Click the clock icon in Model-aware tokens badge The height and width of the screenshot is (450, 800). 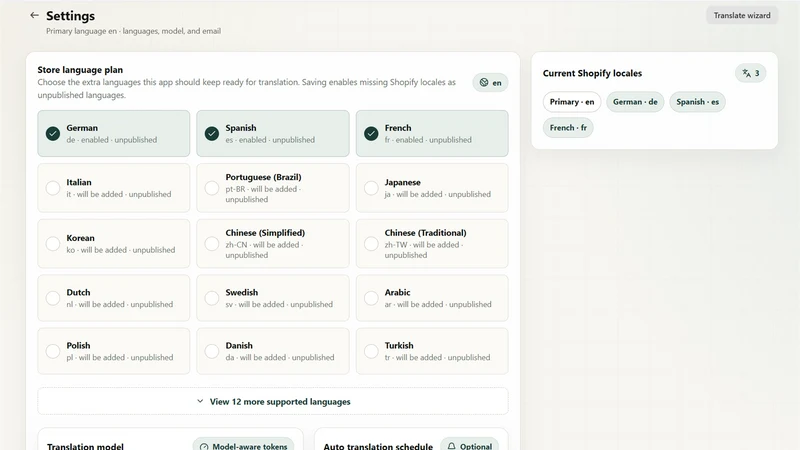point(204,447)
